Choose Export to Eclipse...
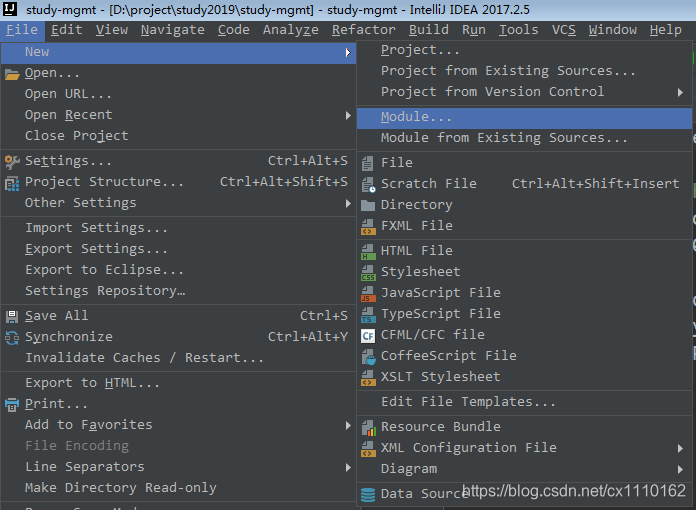 tap(178, 270)
